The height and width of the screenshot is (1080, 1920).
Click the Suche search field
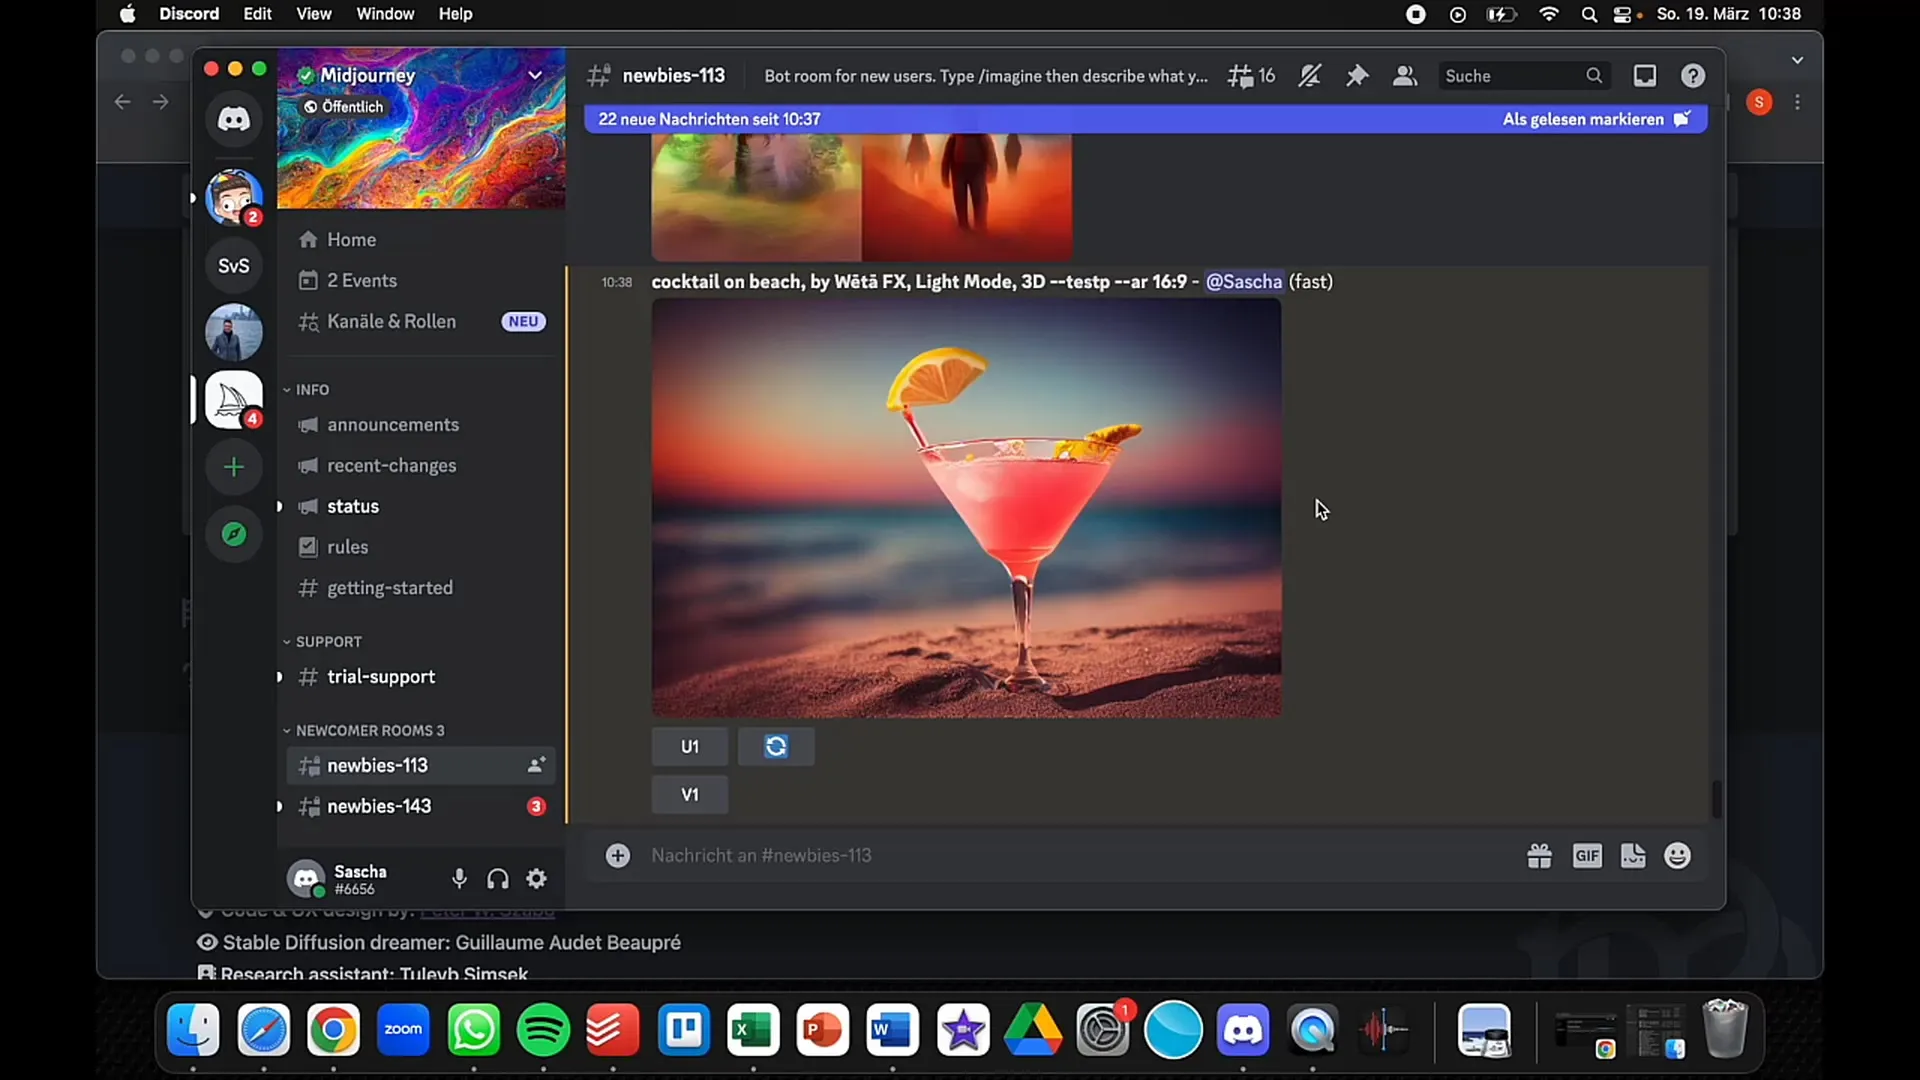point(1523,76)
